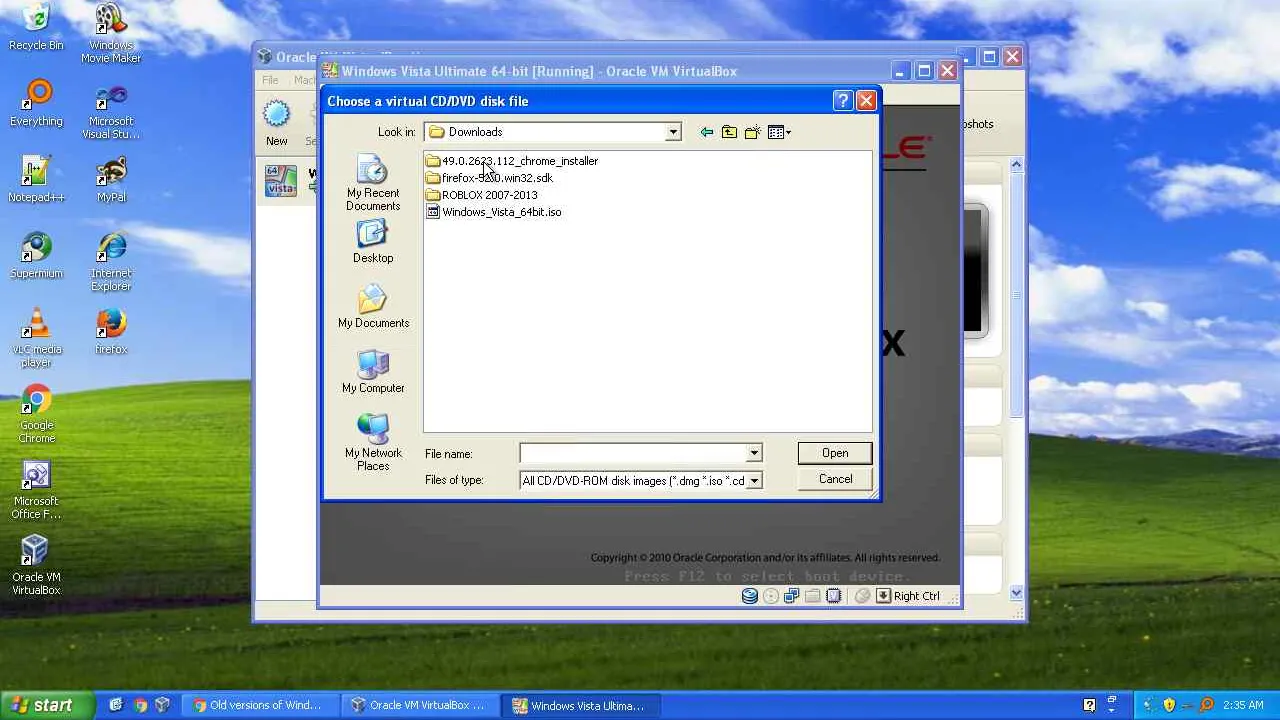Select Oracle VM VirtualBox desktop icon

point(36,566)
